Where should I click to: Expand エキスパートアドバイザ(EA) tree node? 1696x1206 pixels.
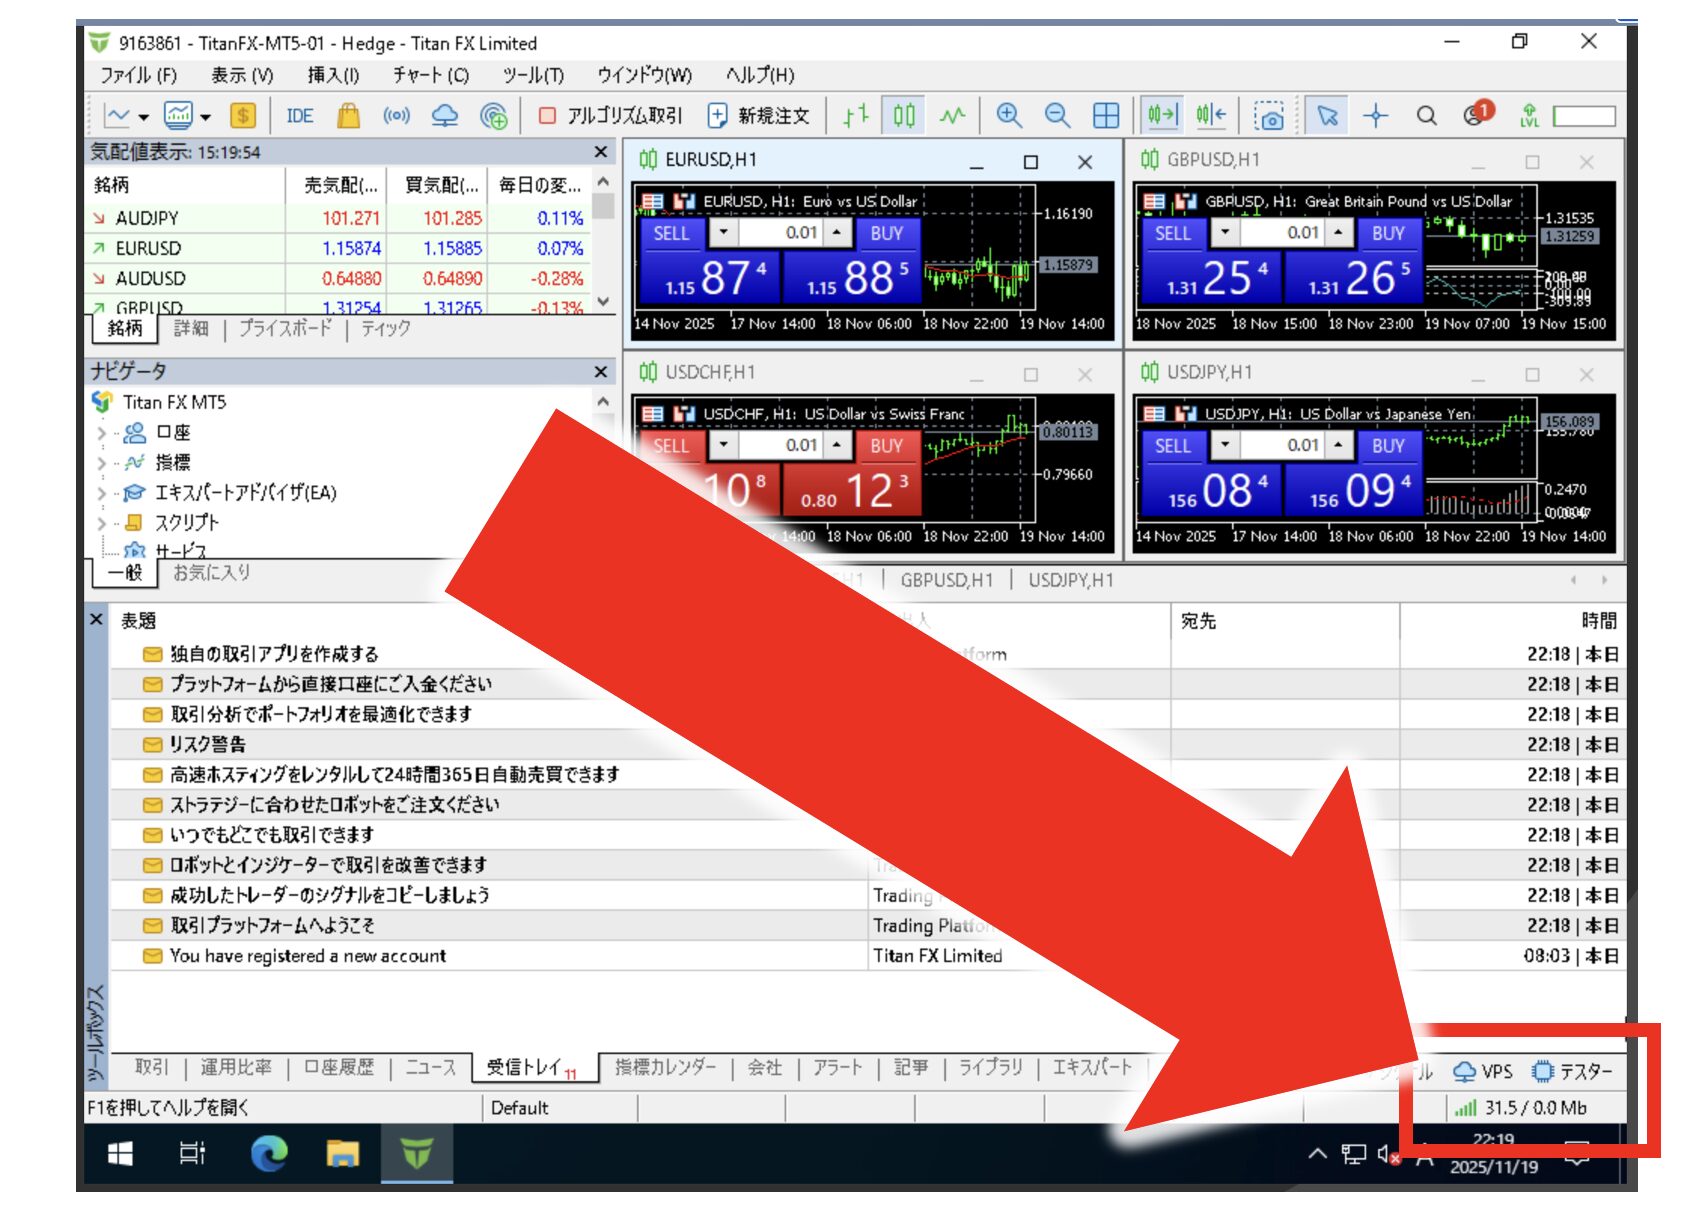(x=102, y=493)
